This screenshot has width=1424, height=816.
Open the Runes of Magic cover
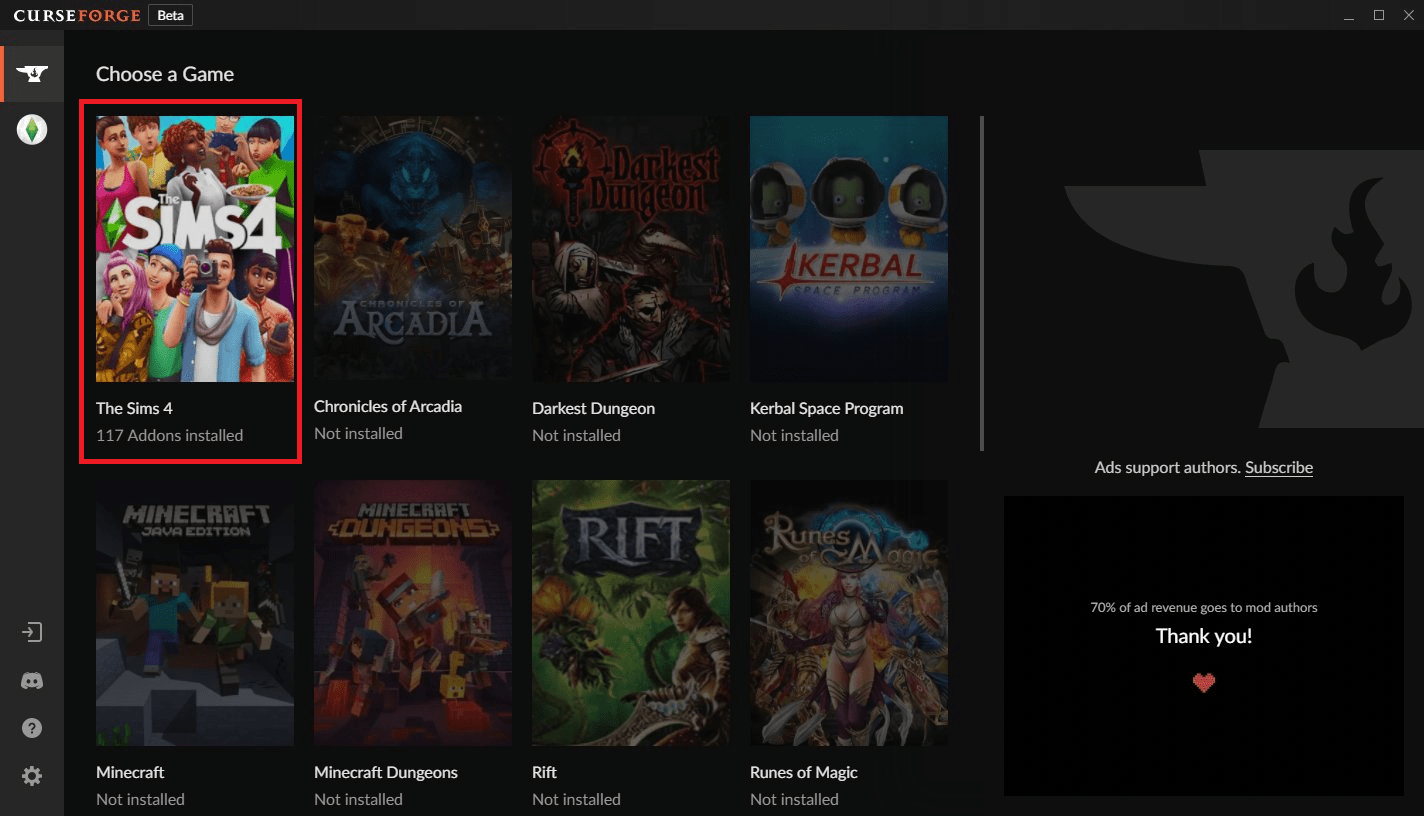tap(849, 613)
